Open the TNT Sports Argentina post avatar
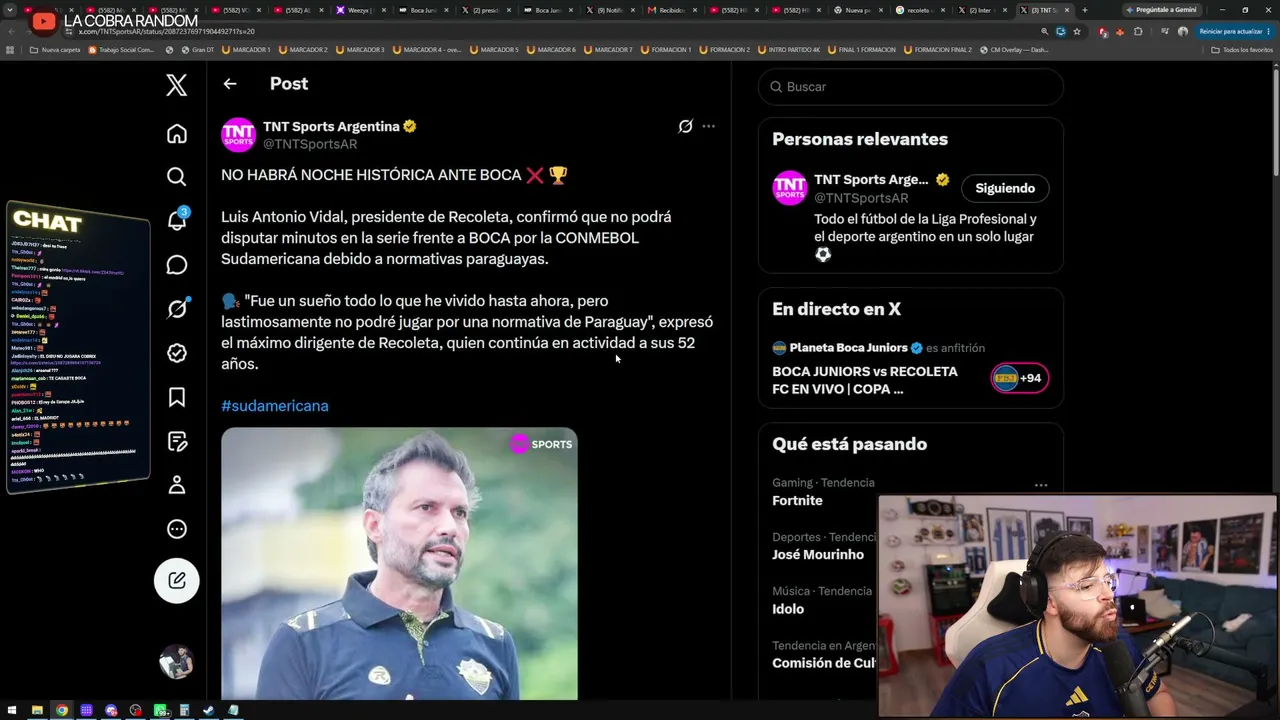 tap(238, 135)
